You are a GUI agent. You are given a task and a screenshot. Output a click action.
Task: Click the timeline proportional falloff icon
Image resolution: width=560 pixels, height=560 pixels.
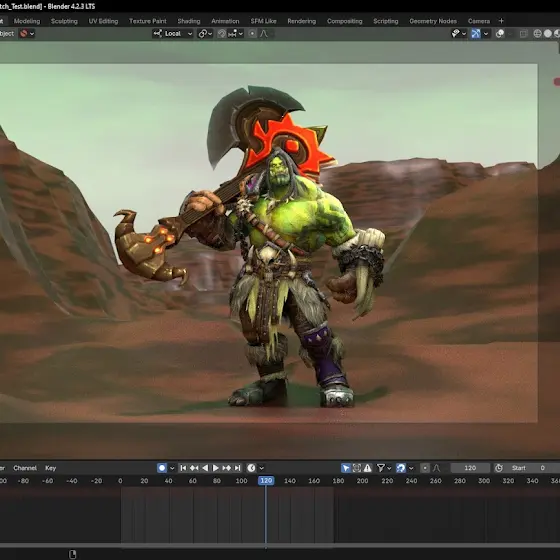pyautogui.click(x=436, y=468)
